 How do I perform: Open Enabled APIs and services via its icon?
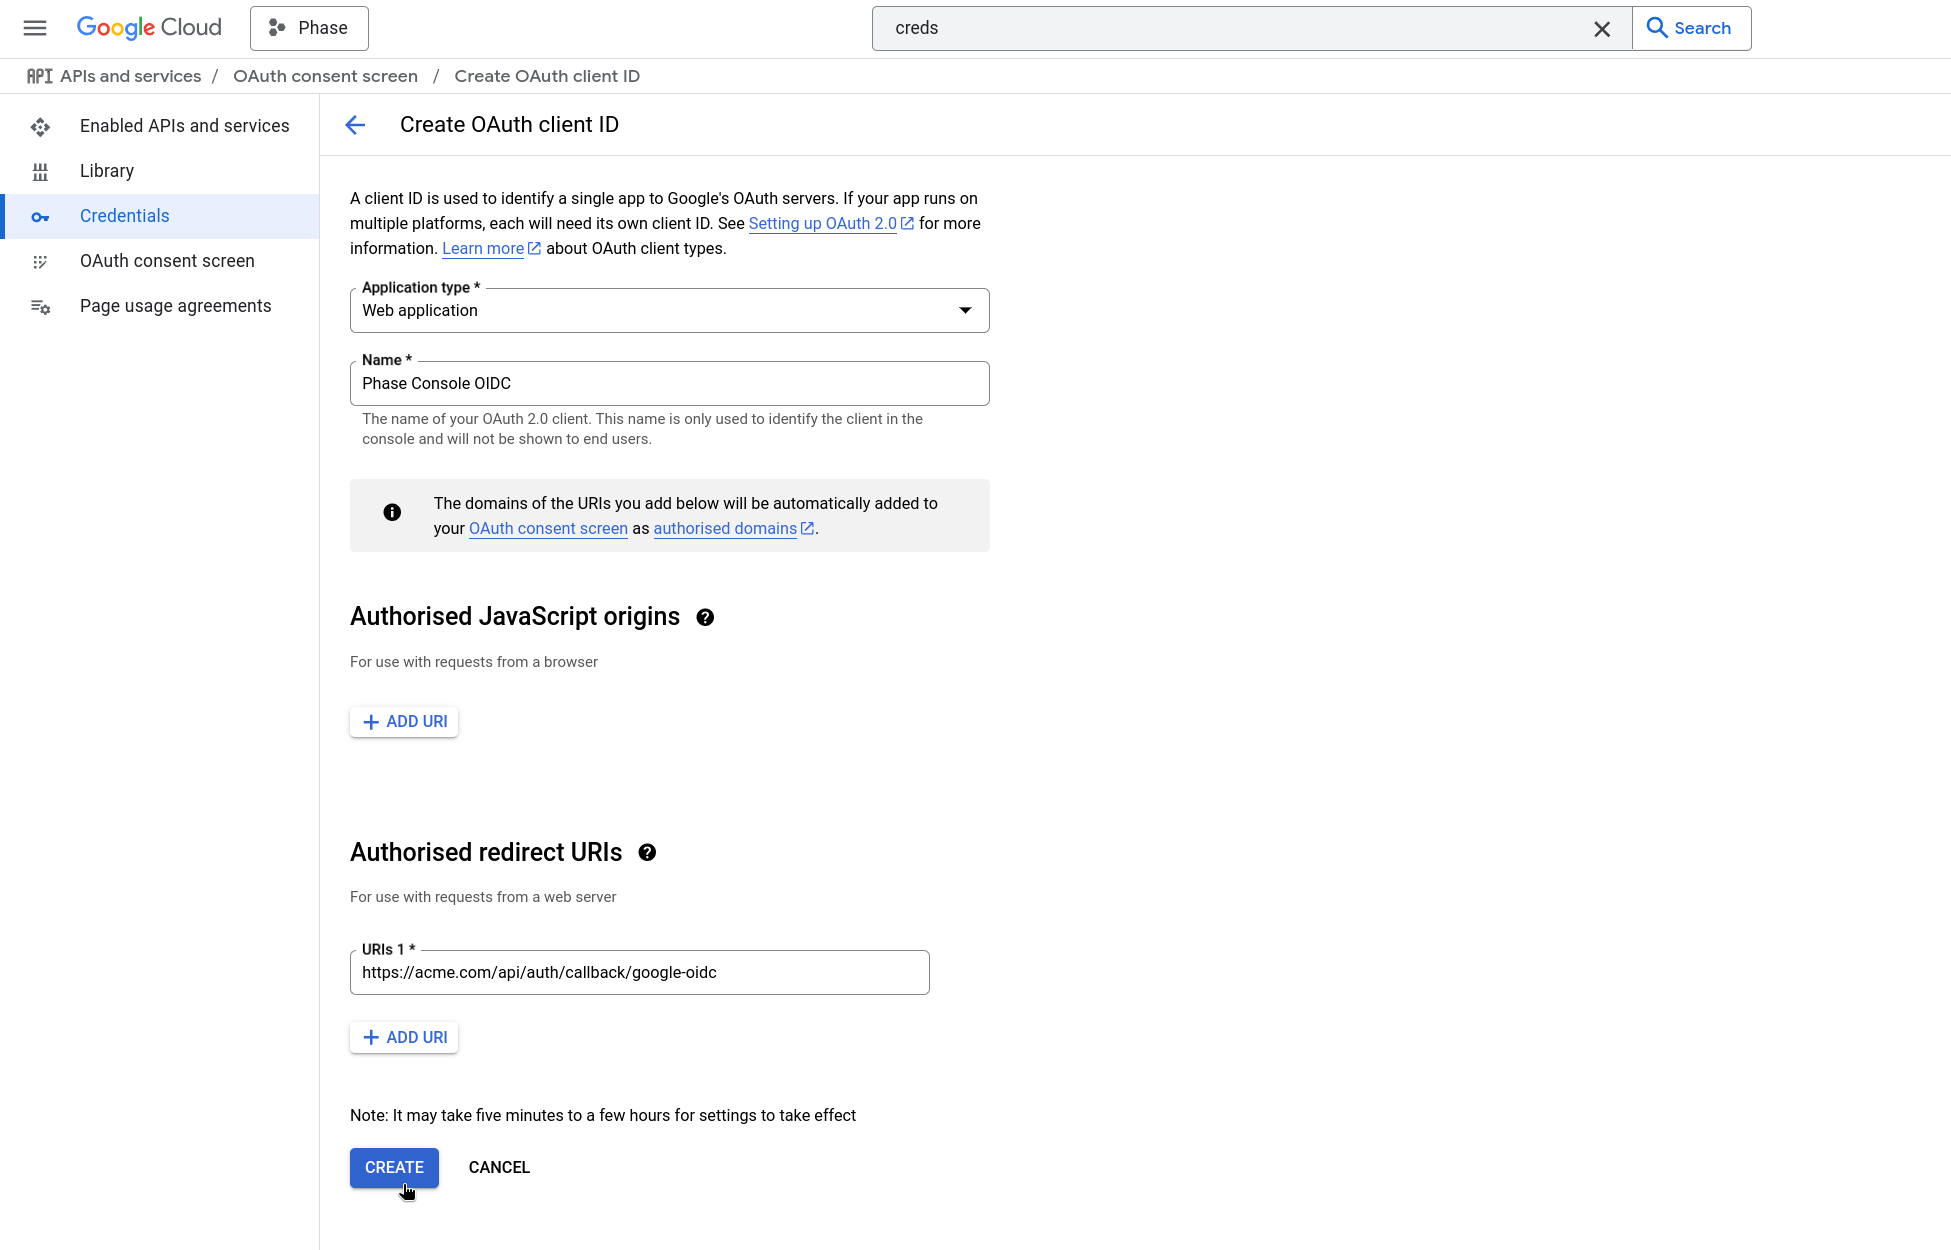point(40,126)
